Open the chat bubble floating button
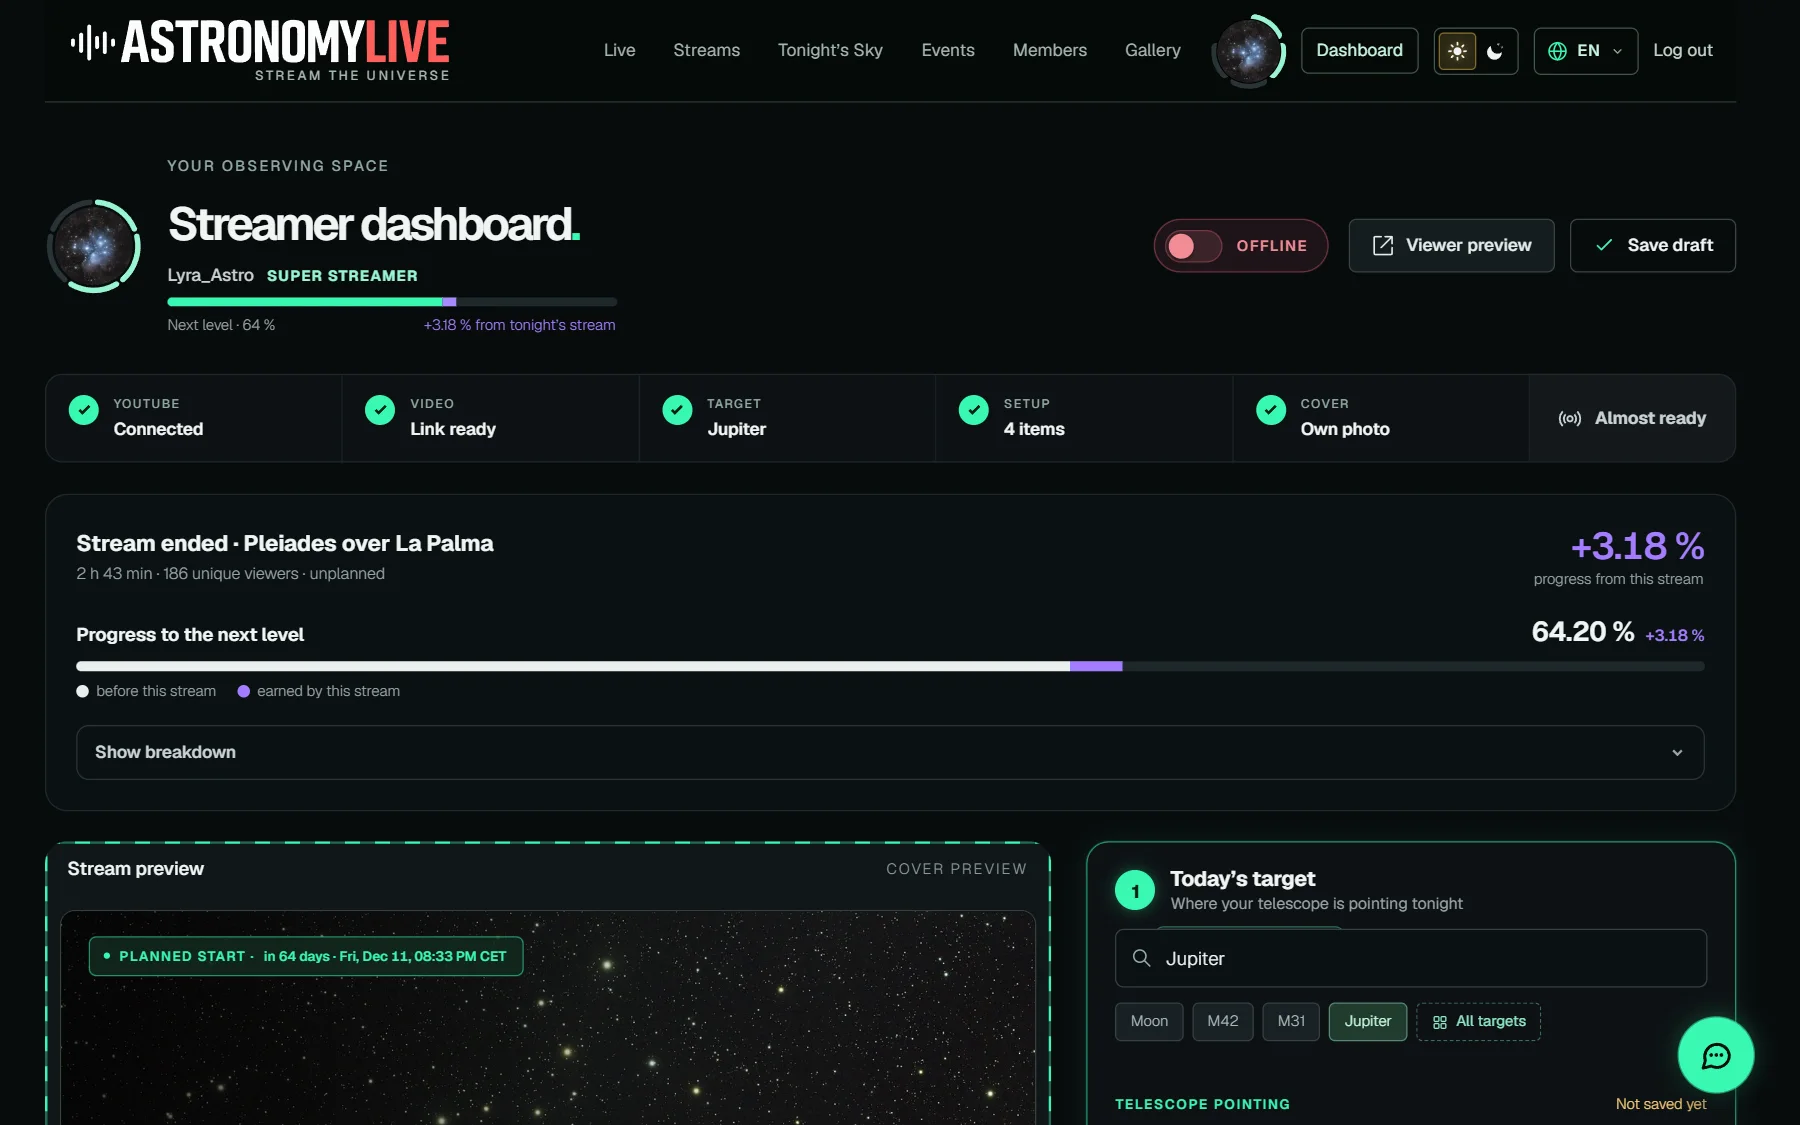The image size is (1800, 1125). pyautogui.click(x=1716, y=1055)
